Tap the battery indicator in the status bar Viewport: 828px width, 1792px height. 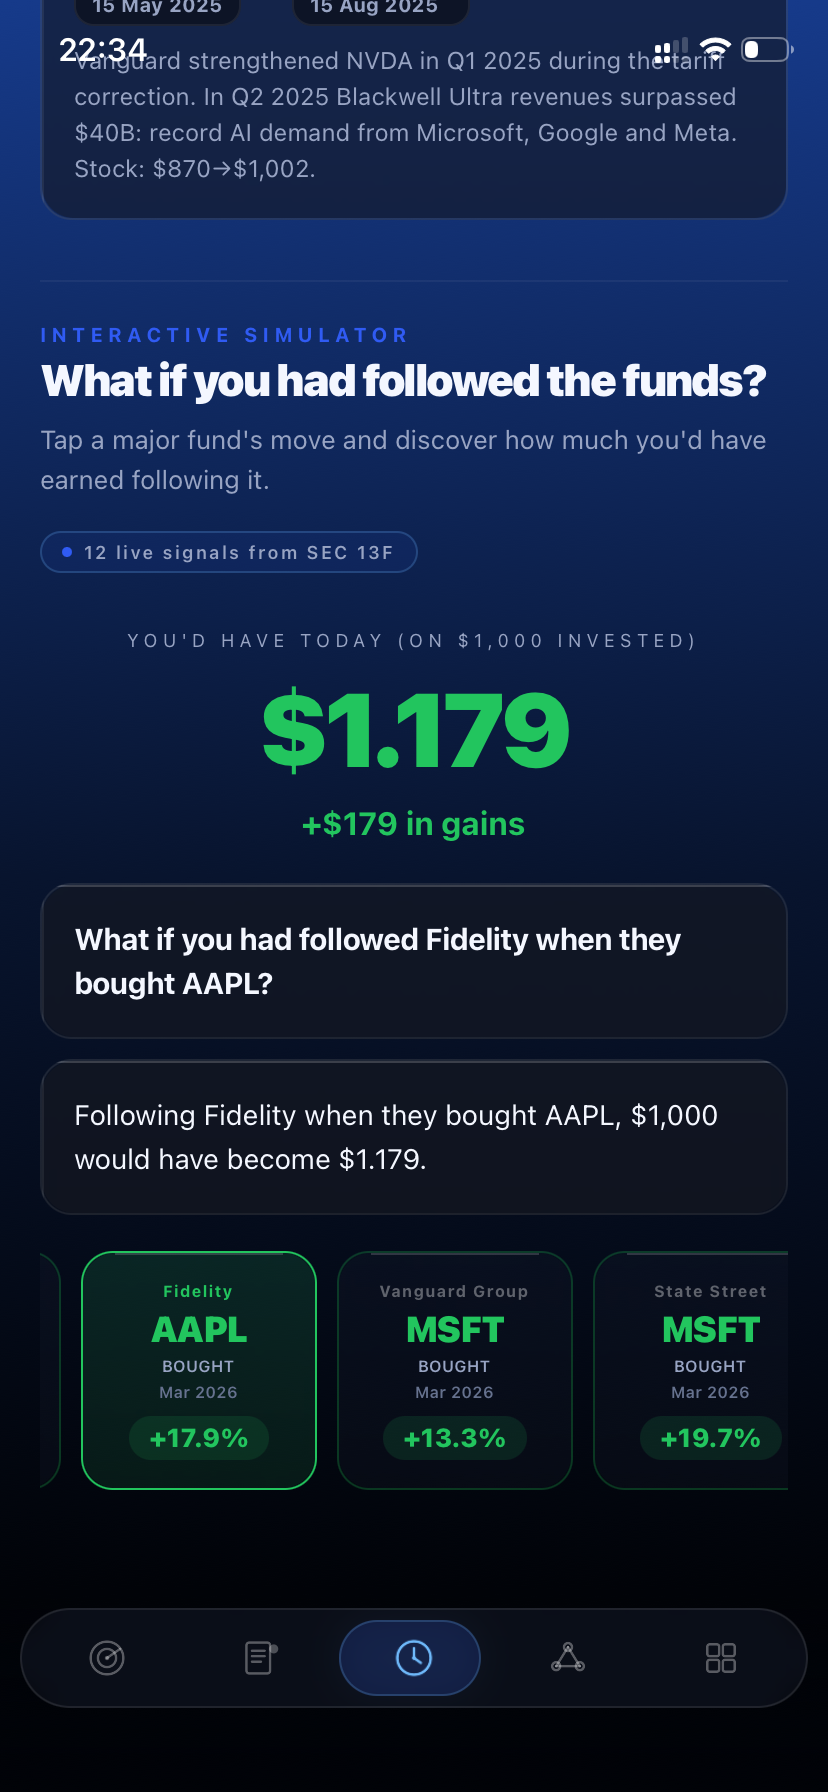(x=766, y=48)
